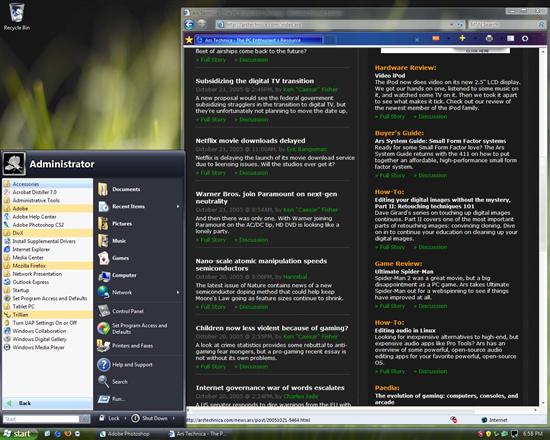Expand the Network submenu arrow
Screen dimensions: 550x440
tap(178, 292)
